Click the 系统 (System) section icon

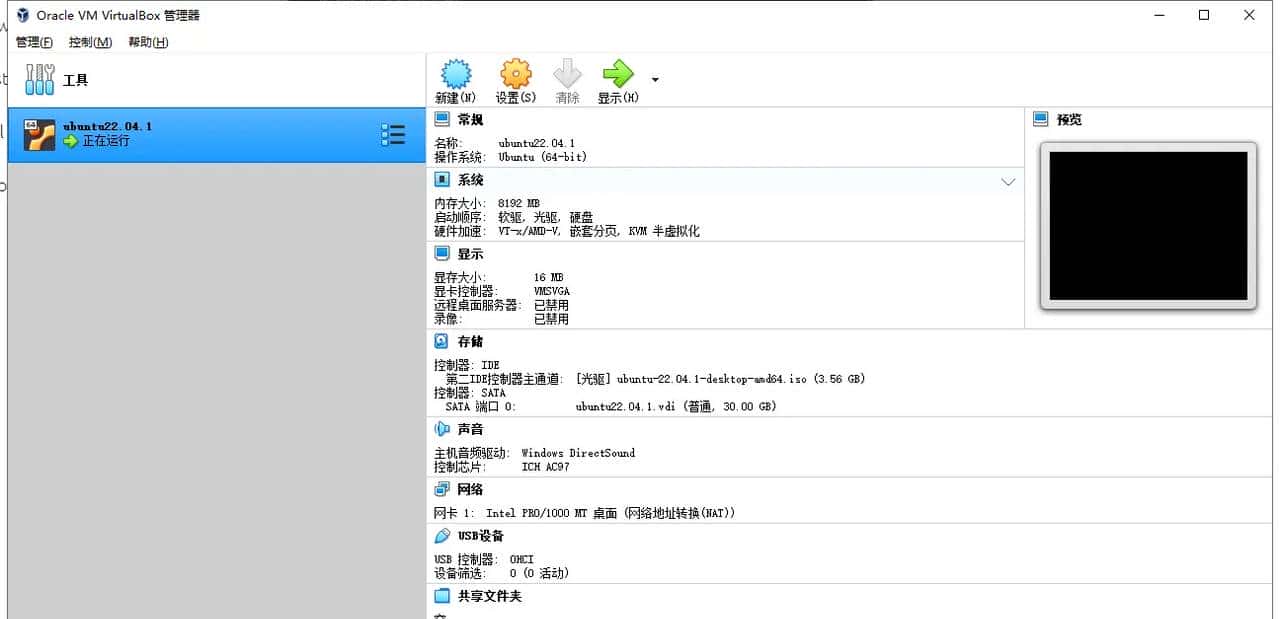click(441, 180)
